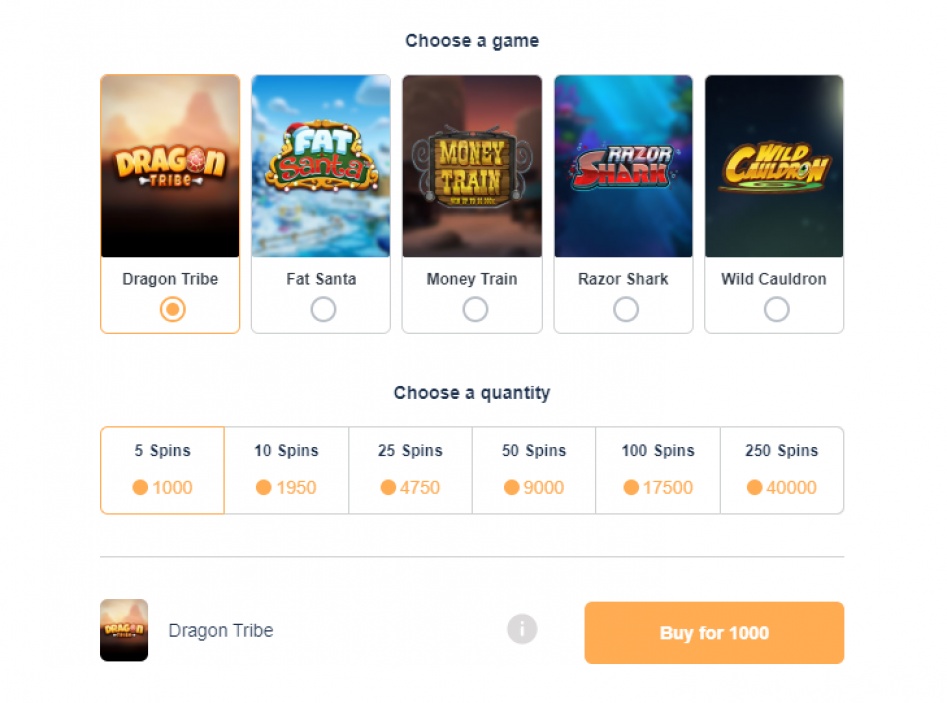Choose the 5 Spins quantity option
This screenshot has height=703, width=947.
(162, 470)
